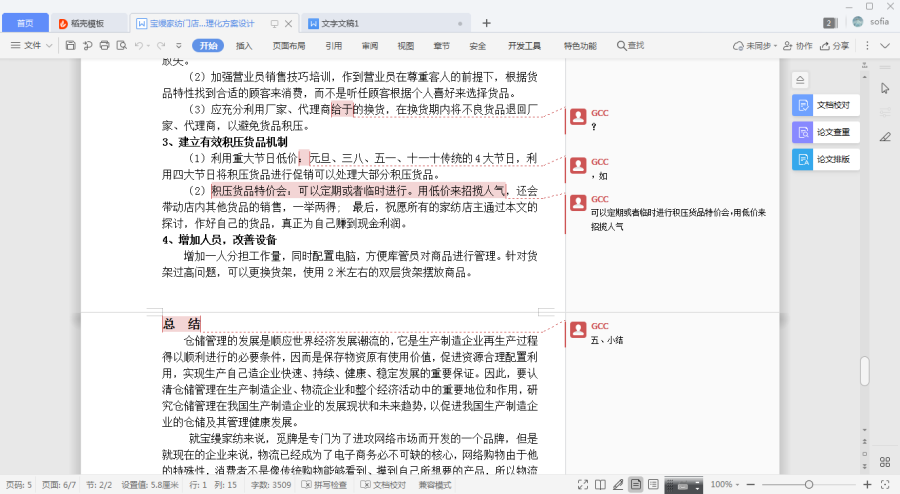Add a new tab with the plus button
Screen dimensions: 900x494
486,23
